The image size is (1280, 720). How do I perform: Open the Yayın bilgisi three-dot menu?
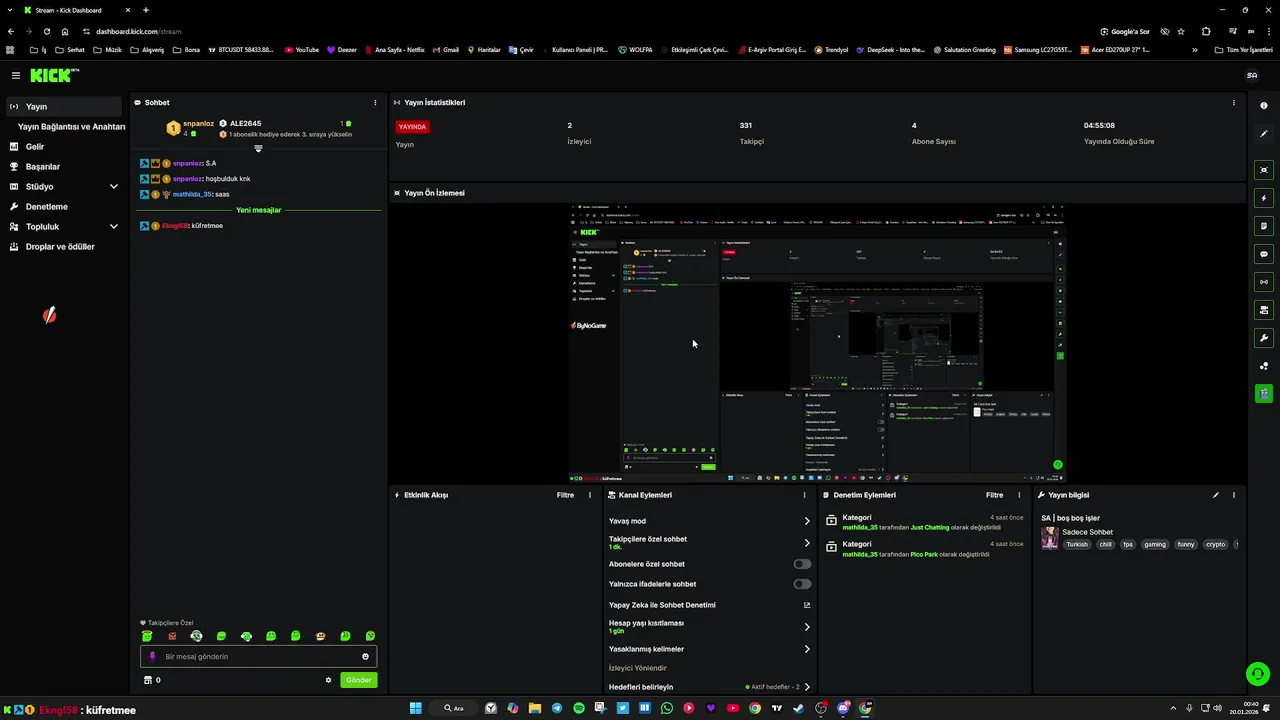click(1233, 495)
